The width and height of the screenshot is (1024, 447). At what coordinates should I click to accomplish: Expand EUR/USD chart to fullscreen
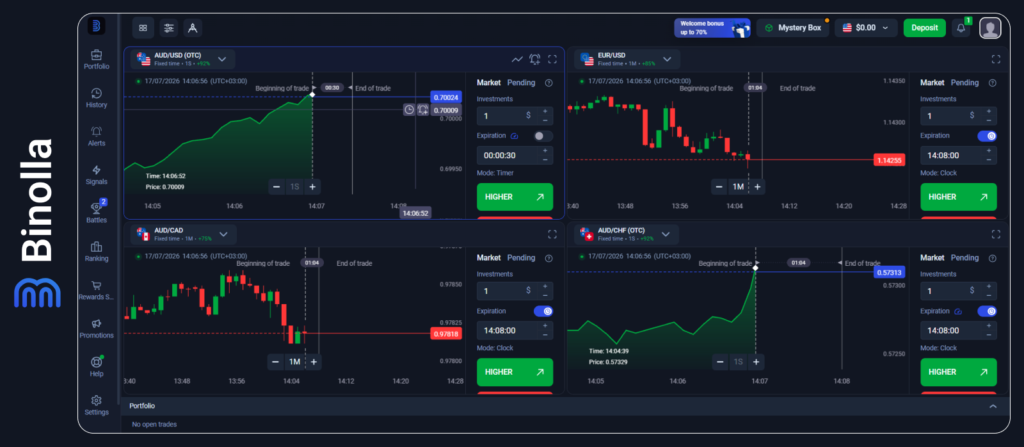pos(996,59)
